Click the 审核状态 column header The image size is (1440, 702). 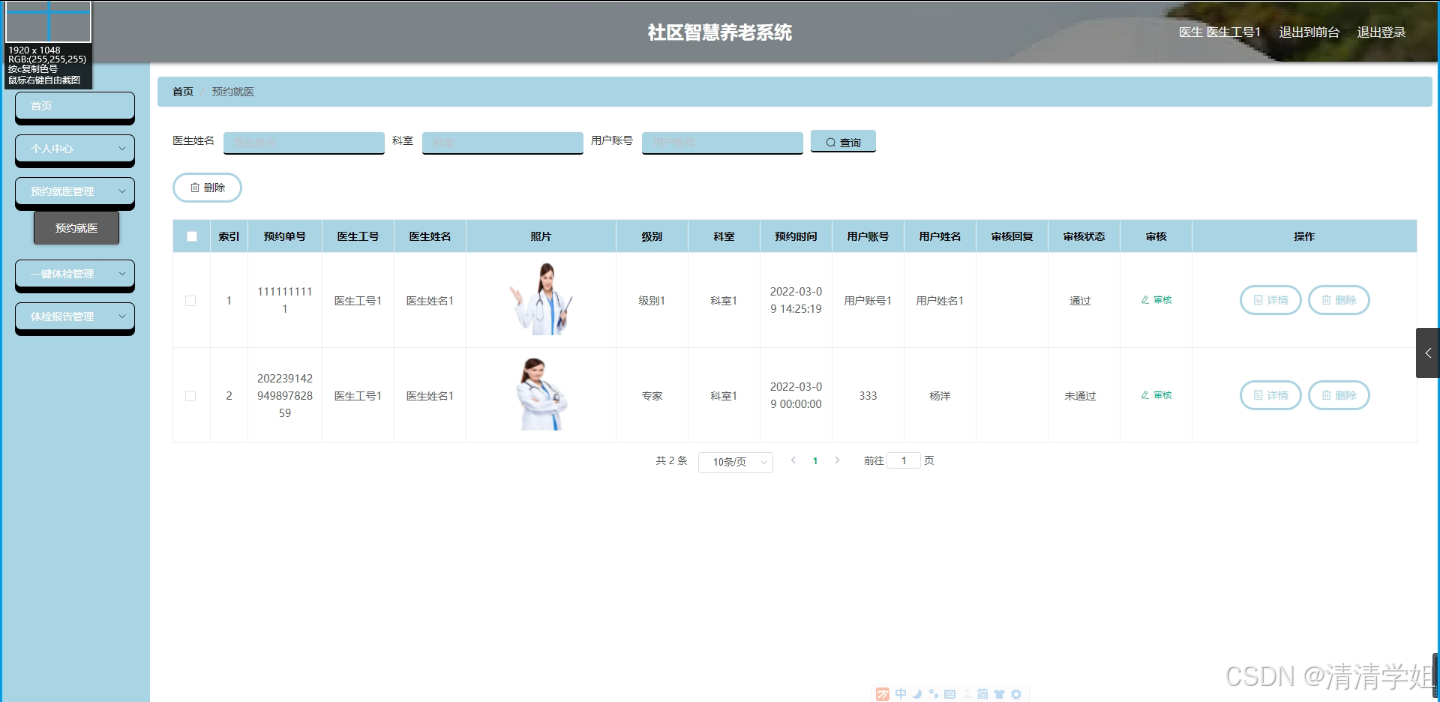pos(1084,237)
